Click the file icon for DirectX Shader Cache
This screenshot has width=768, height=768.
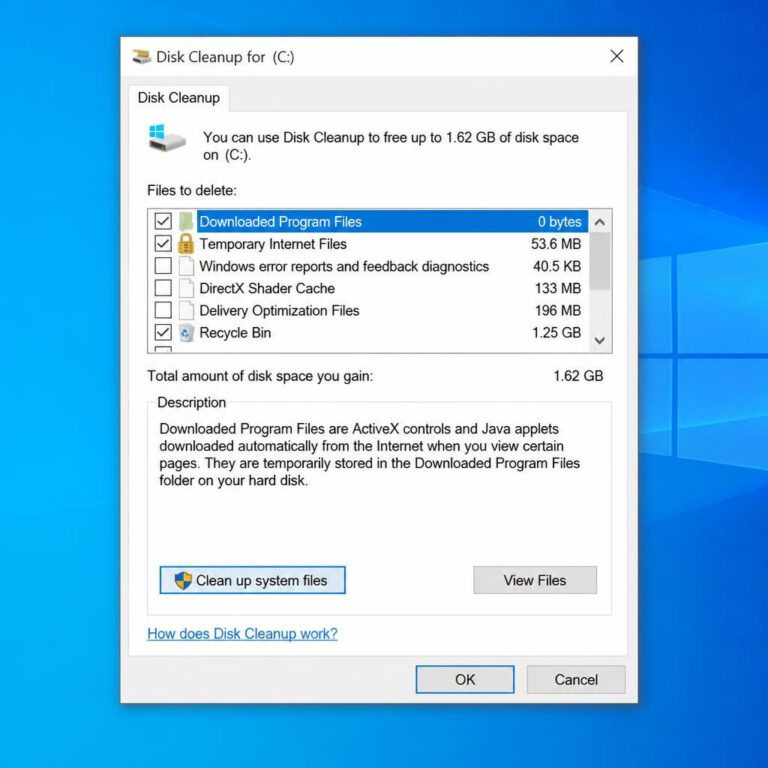pos(186,288)
